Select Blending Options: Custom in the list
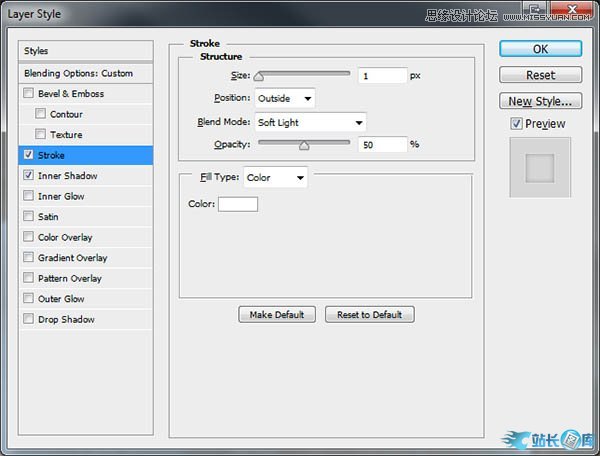600x456 pixels. pyautogui.click(x=86, y=73)
